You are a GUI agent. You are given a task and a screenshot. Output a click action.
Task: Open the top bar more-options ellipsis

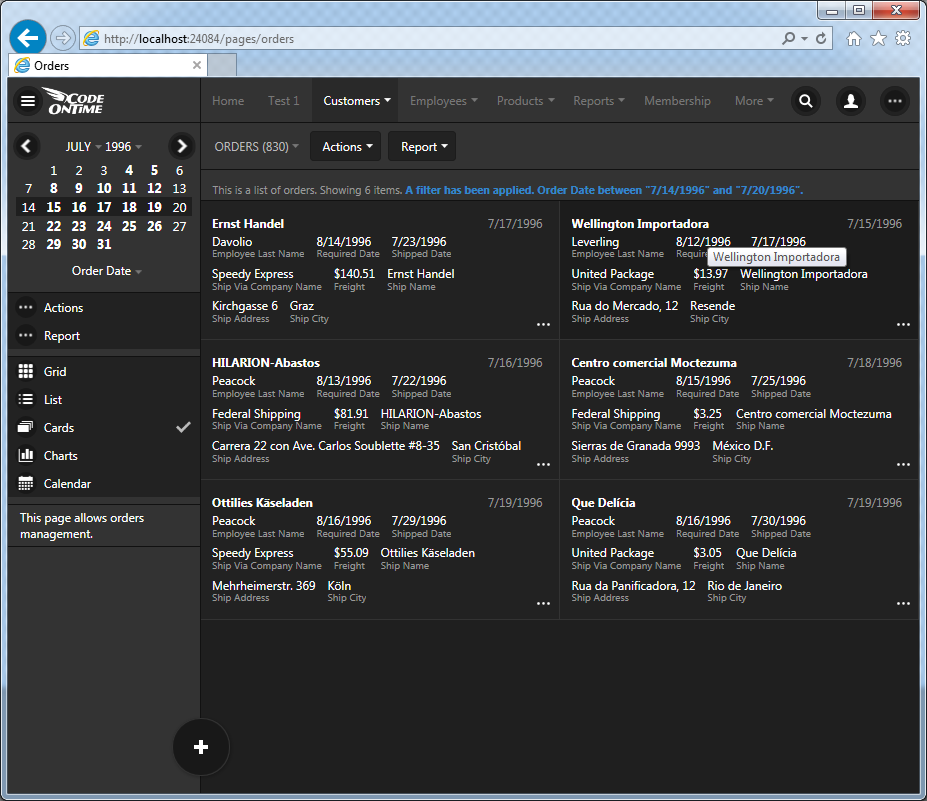(894, 101)
